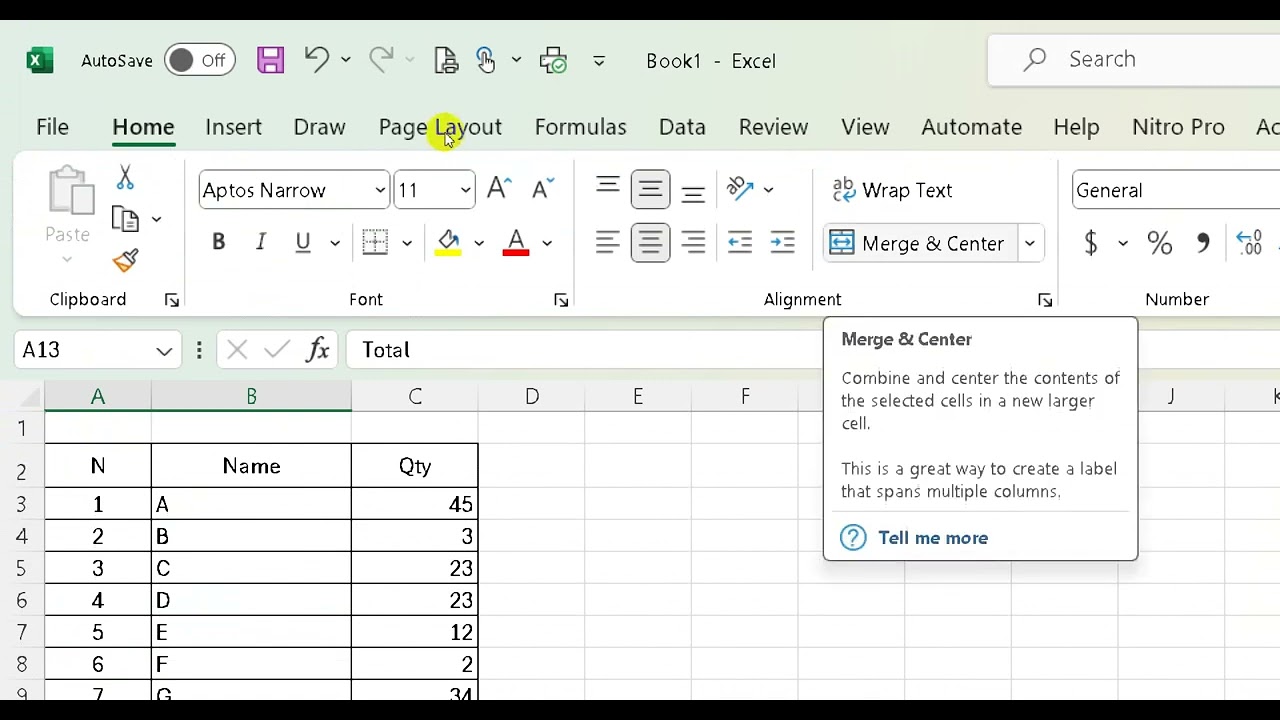1280x720 pixels.
Task: Click the Orientation text rotation icon
Action: tap(740, 189)
